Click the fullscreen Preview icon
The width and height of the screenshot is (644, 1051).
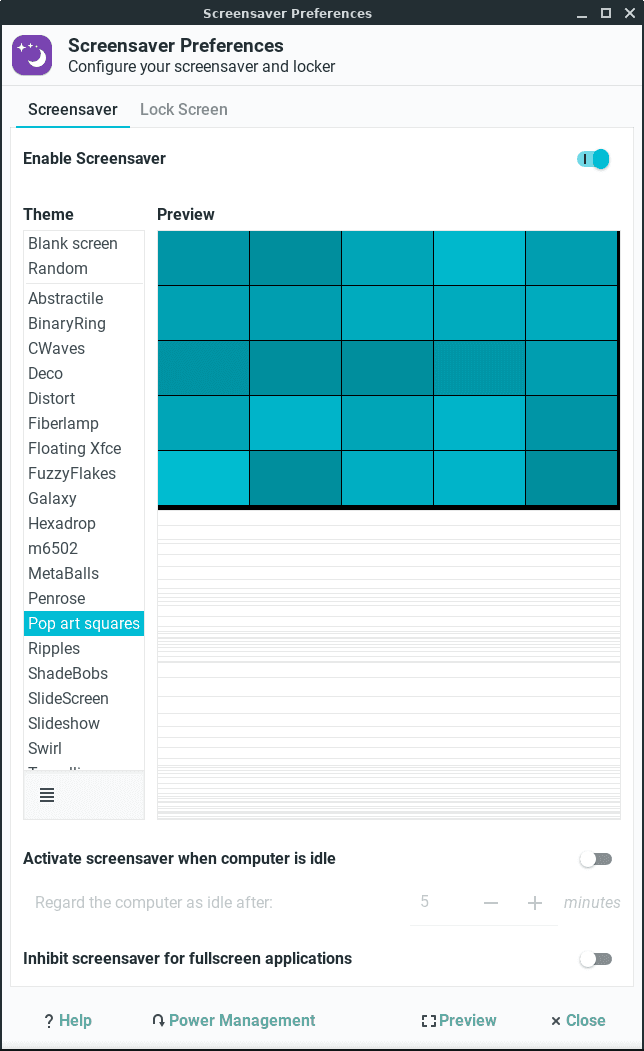[x=429, y=1021]
